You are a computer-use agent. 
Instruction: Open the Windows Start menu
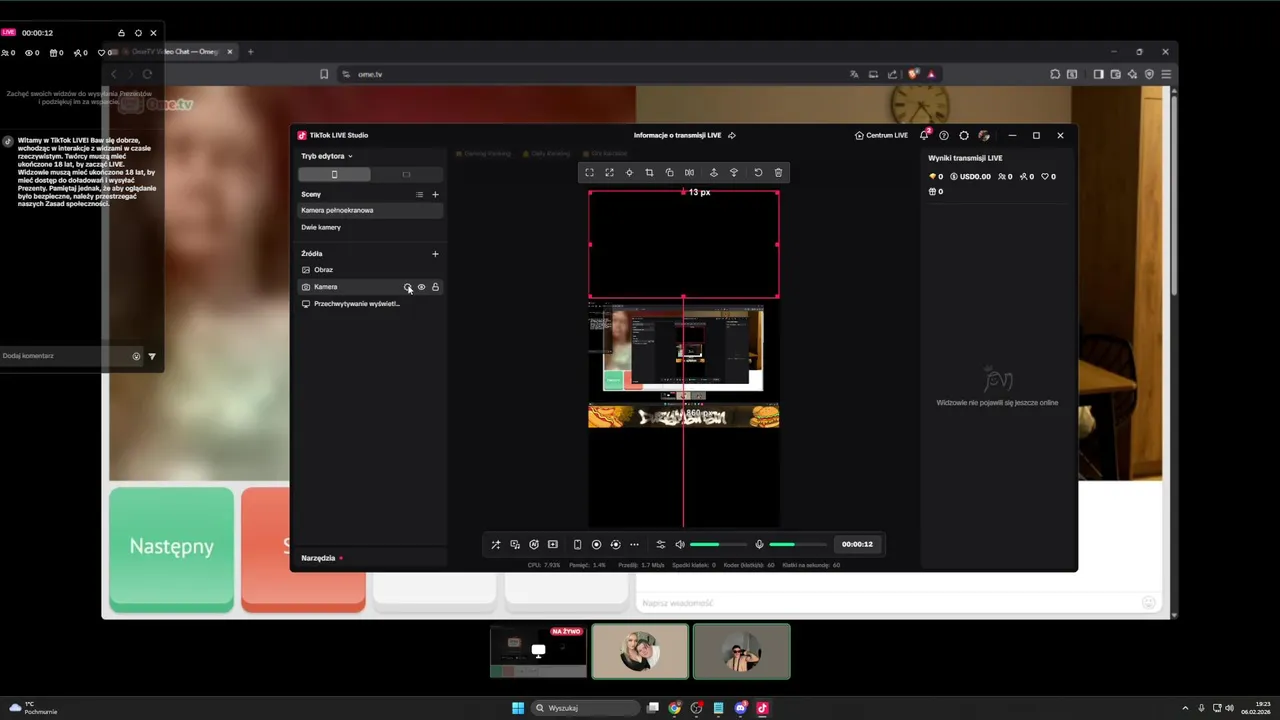[x=518, y=708]
